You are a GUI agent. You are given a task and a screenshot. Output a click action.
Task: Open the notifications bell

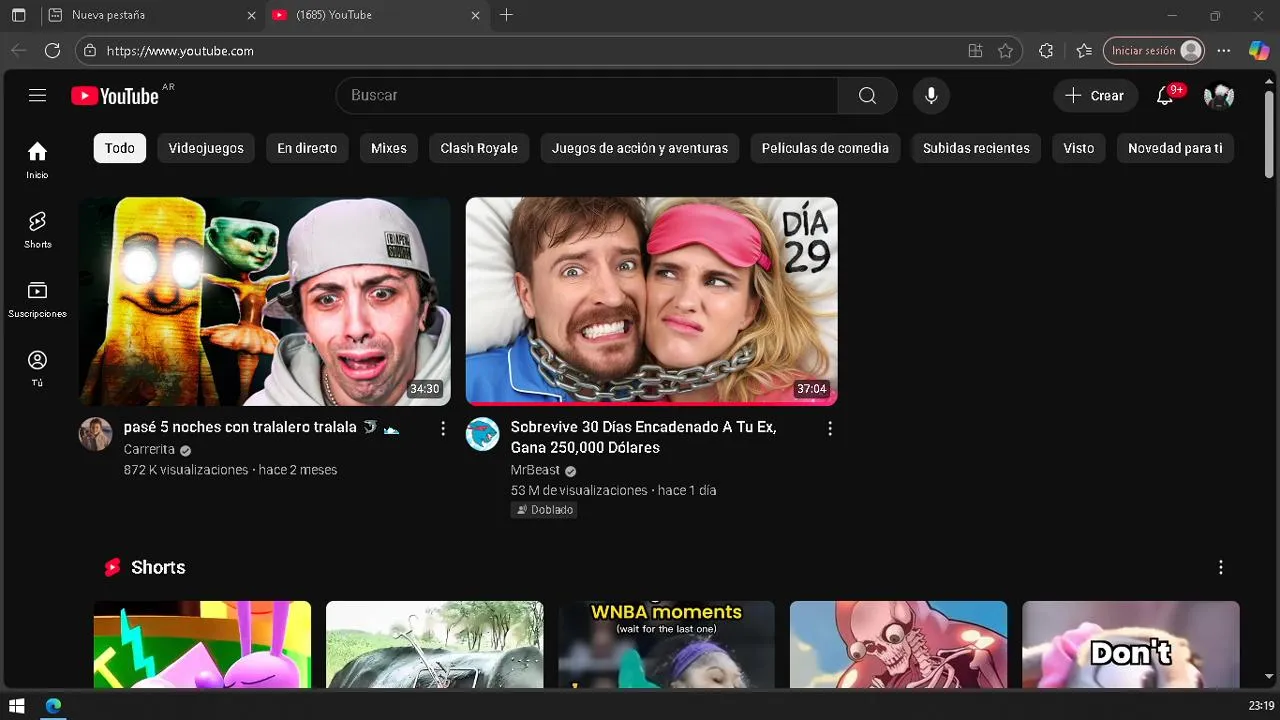1165,95
